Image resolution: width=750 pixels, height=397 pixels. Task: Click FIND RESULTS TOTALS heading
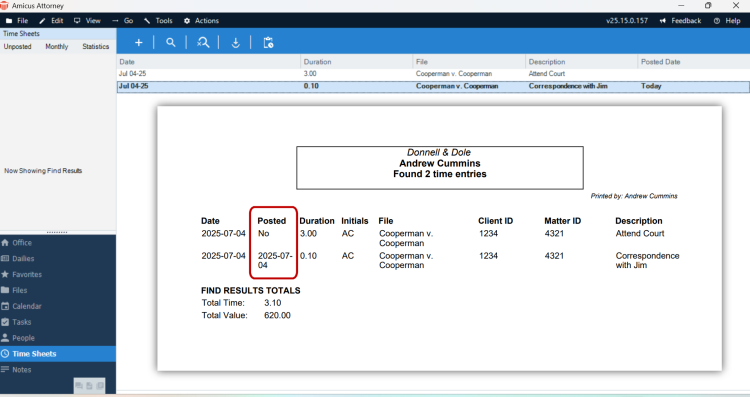coord(251,290)
